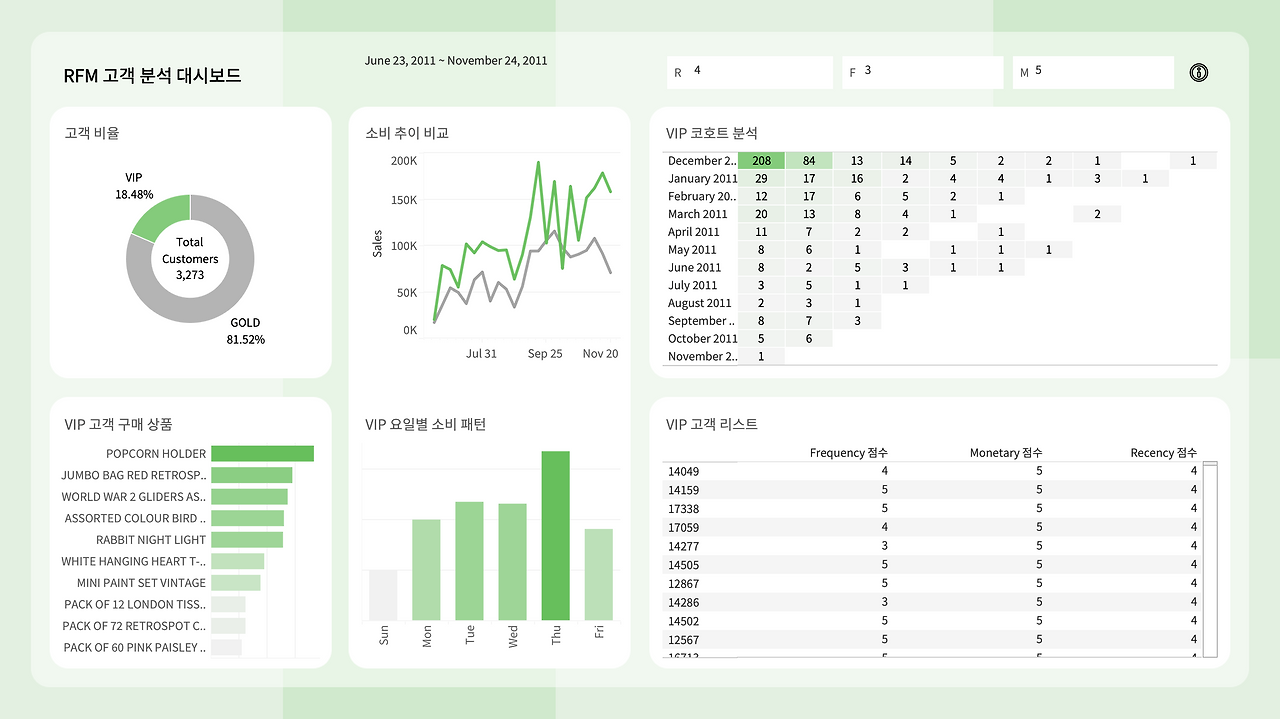Image resolution: width=1280 pixels, height=719 pixels.
Task: Click the Recency 점수 column header
Action: (x=1162, y=452)
